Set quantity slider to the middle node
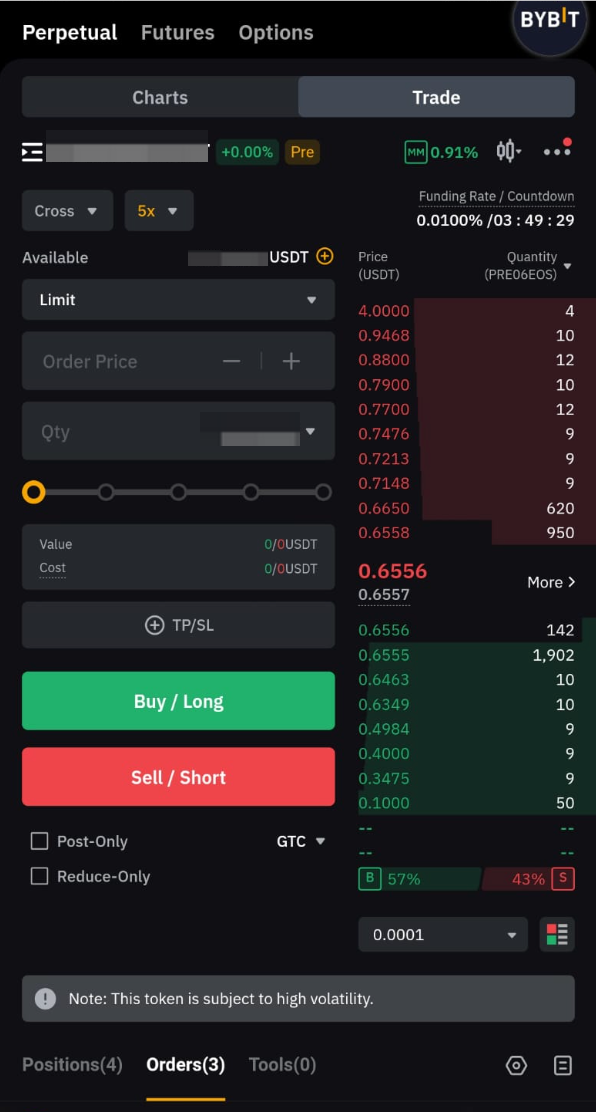Image resolution: width=596 pixels, height=1112 pixels. (178, 492)
